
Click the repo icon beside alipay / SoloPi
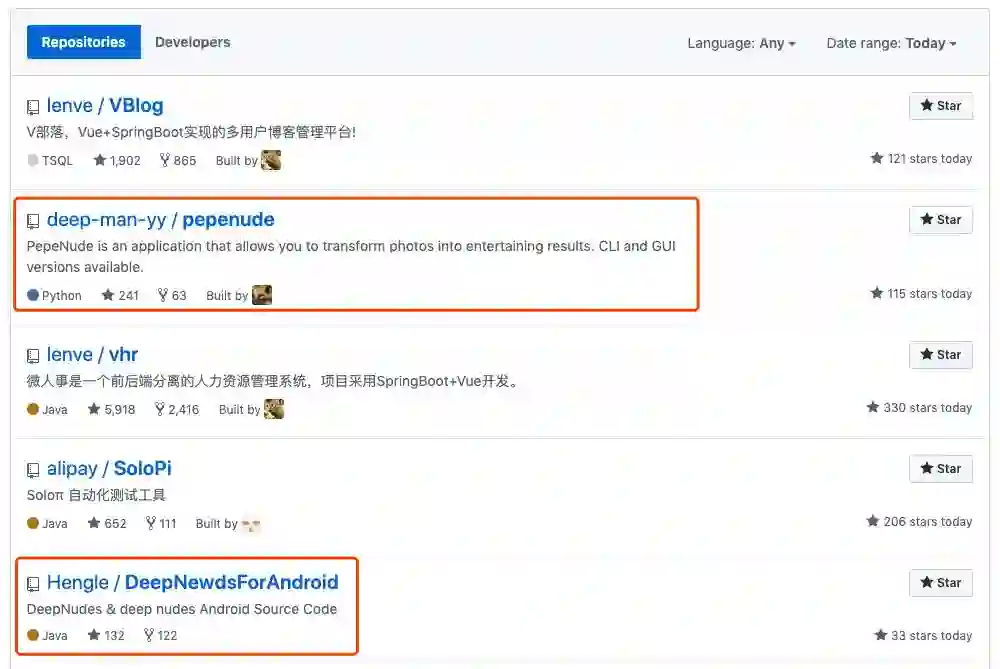33,470
